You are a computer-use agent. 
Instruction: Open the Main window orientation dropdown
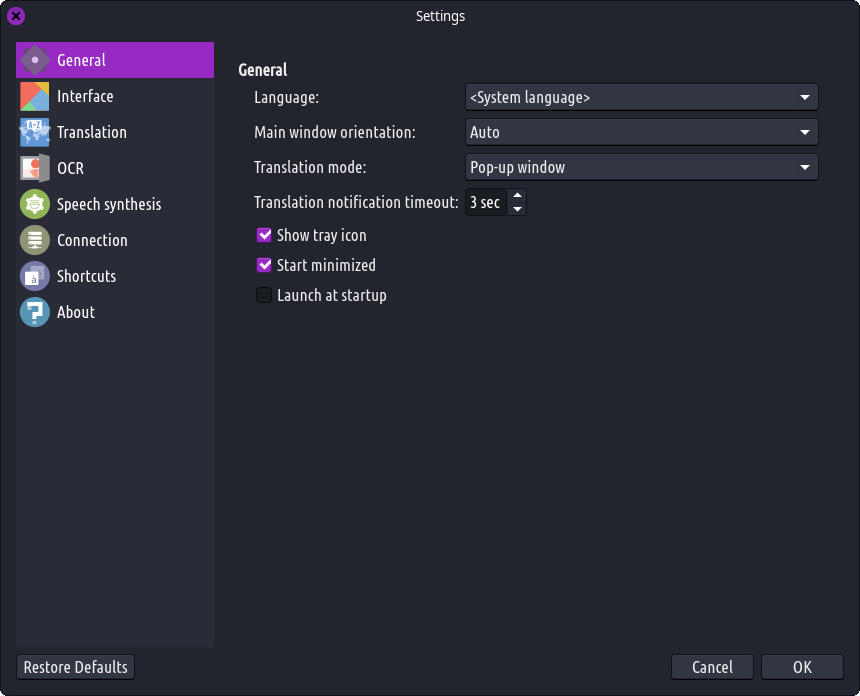[641, 132]
